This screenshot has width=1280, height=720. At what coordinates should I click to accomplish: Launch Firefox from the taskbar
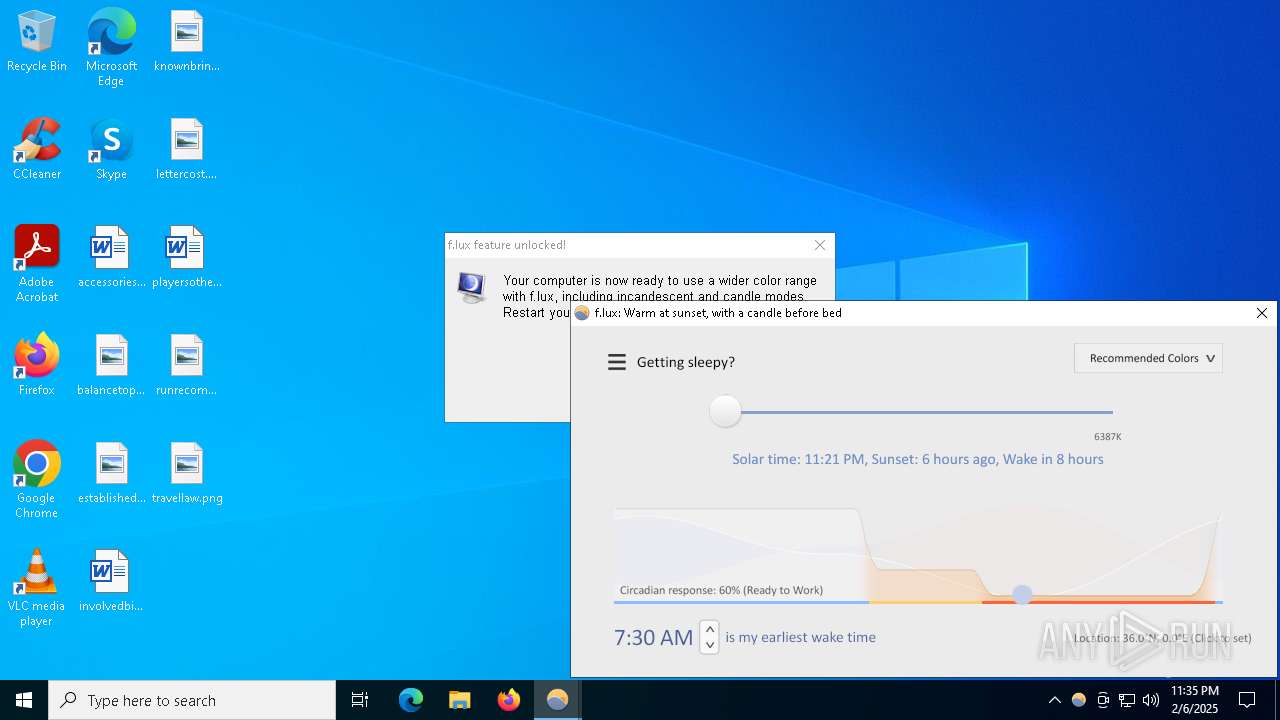509,700
